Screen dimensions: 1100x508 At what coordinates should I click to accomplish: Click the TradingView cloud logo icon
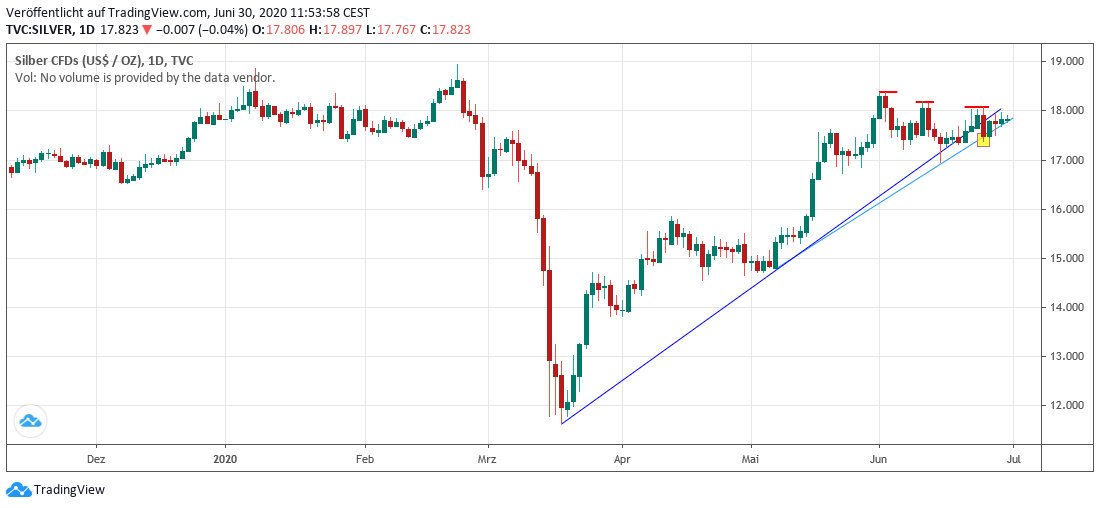(x=18, y=490)
